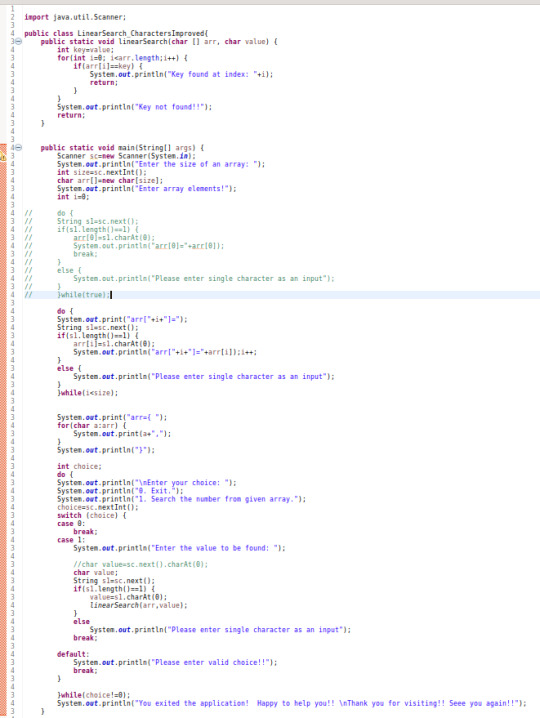Click the 'for(char a:arr)' loop line
Screen dimensions: 540x718
pos(92,426)
